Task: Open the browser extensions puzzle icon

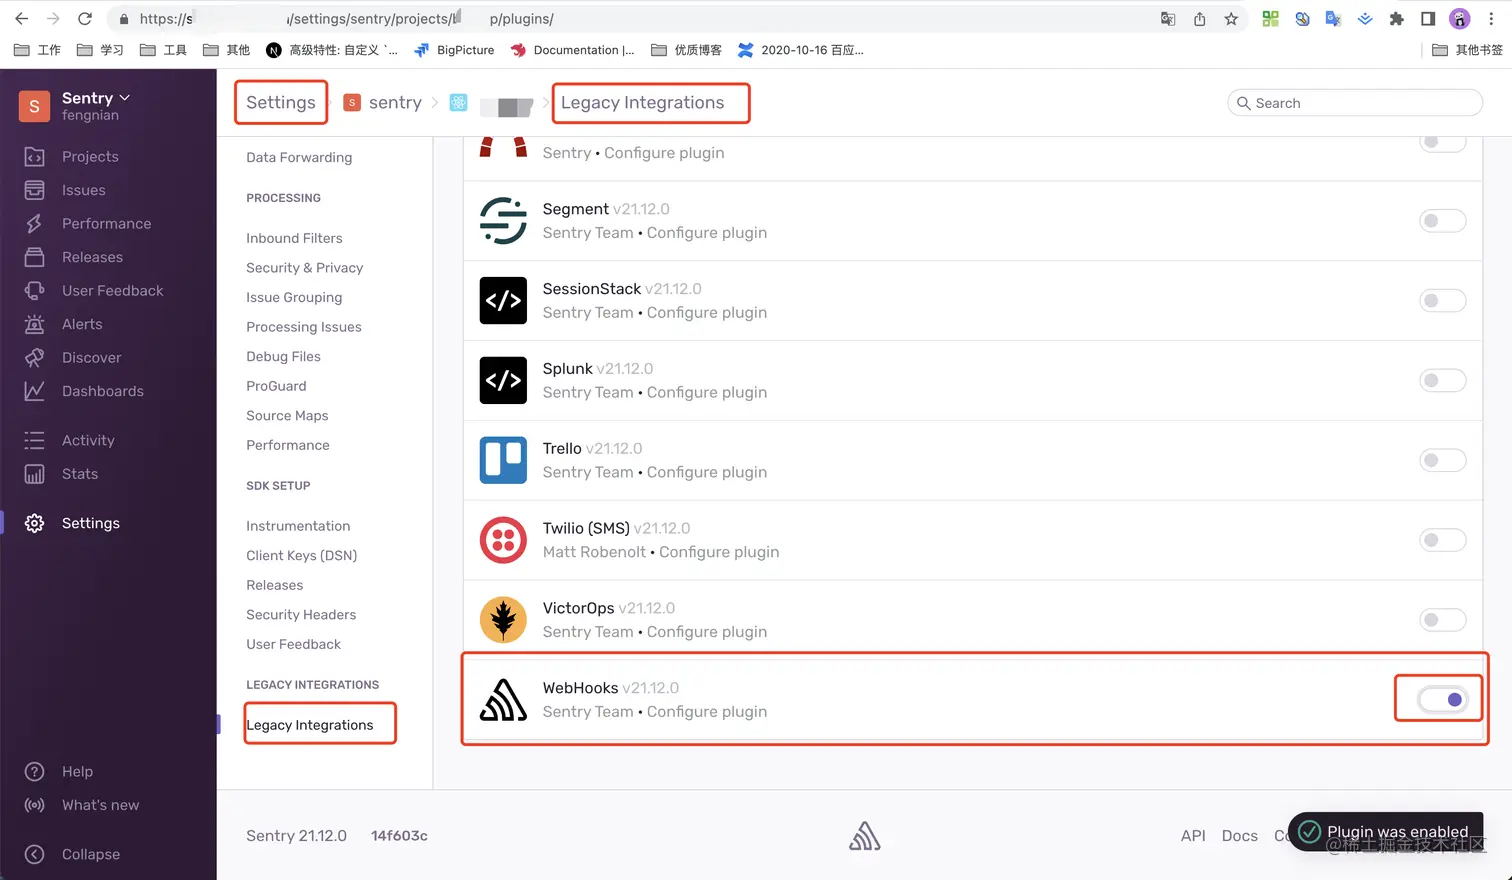Action: pos(1396,18)
